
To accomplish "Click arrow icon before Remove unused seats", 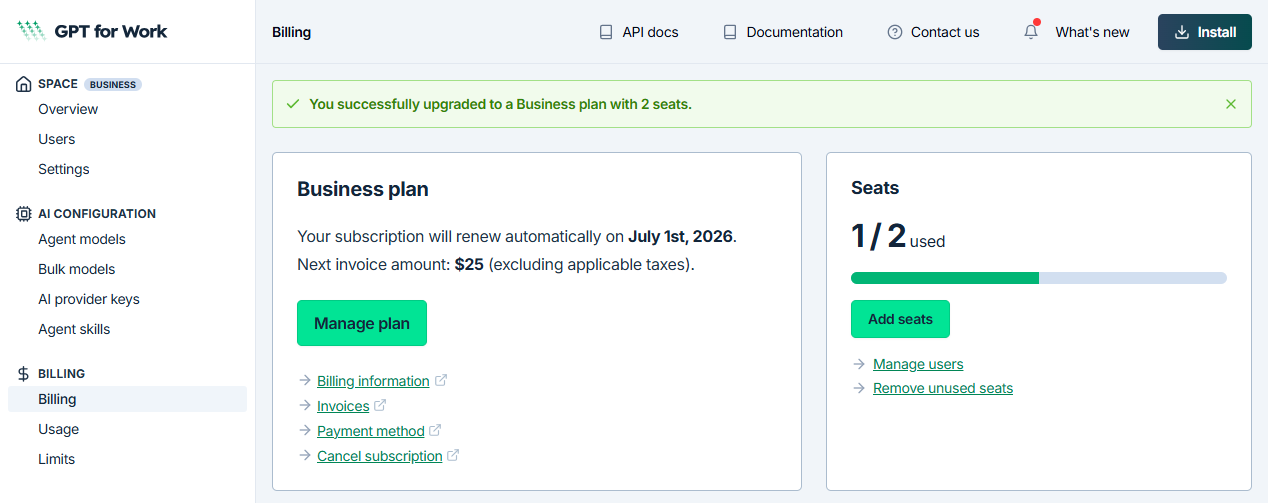I will coord(859,388).
